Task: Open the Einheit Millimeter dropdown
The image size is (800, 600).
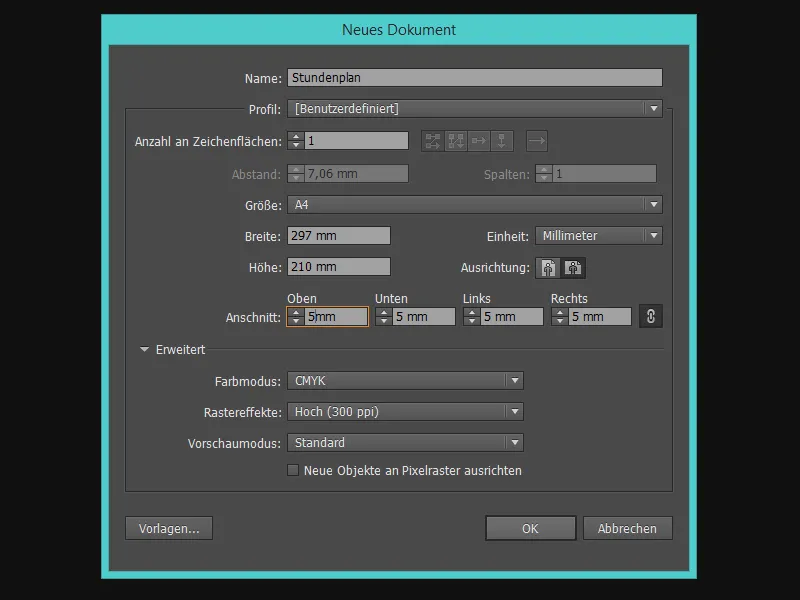Action: 598,236
